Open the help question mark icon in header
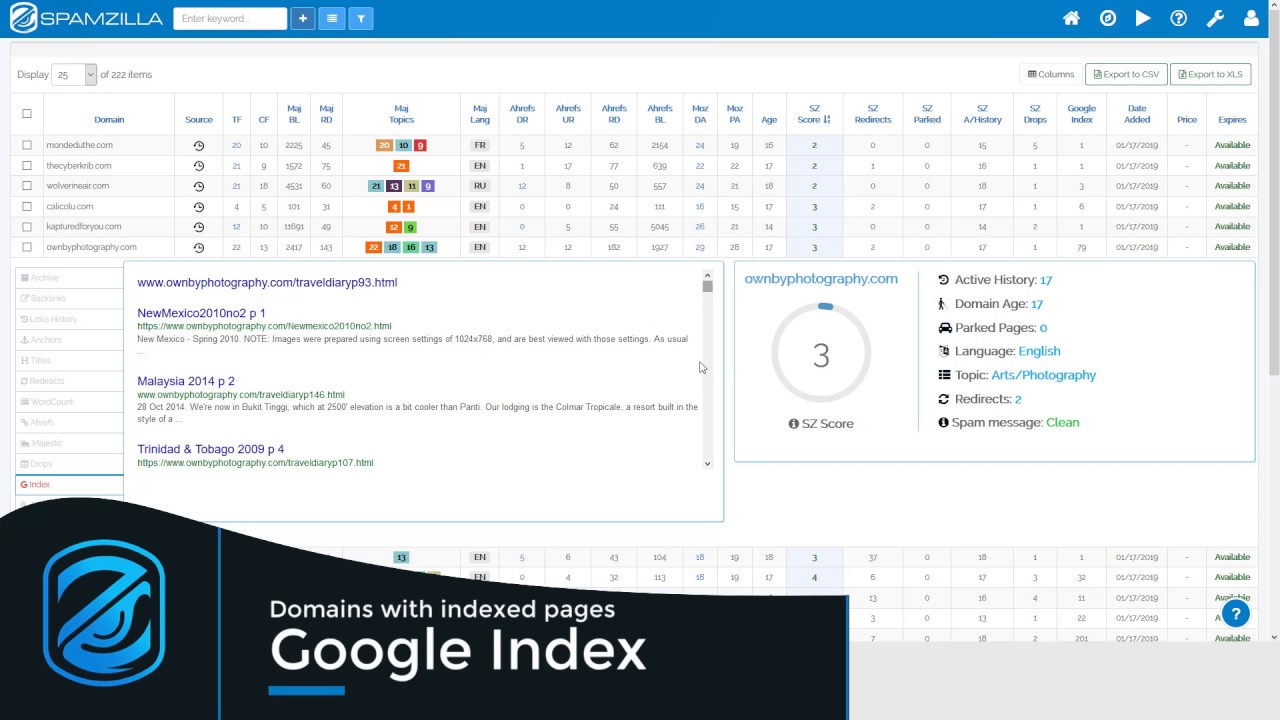1280x720 pixels. 1179,18
